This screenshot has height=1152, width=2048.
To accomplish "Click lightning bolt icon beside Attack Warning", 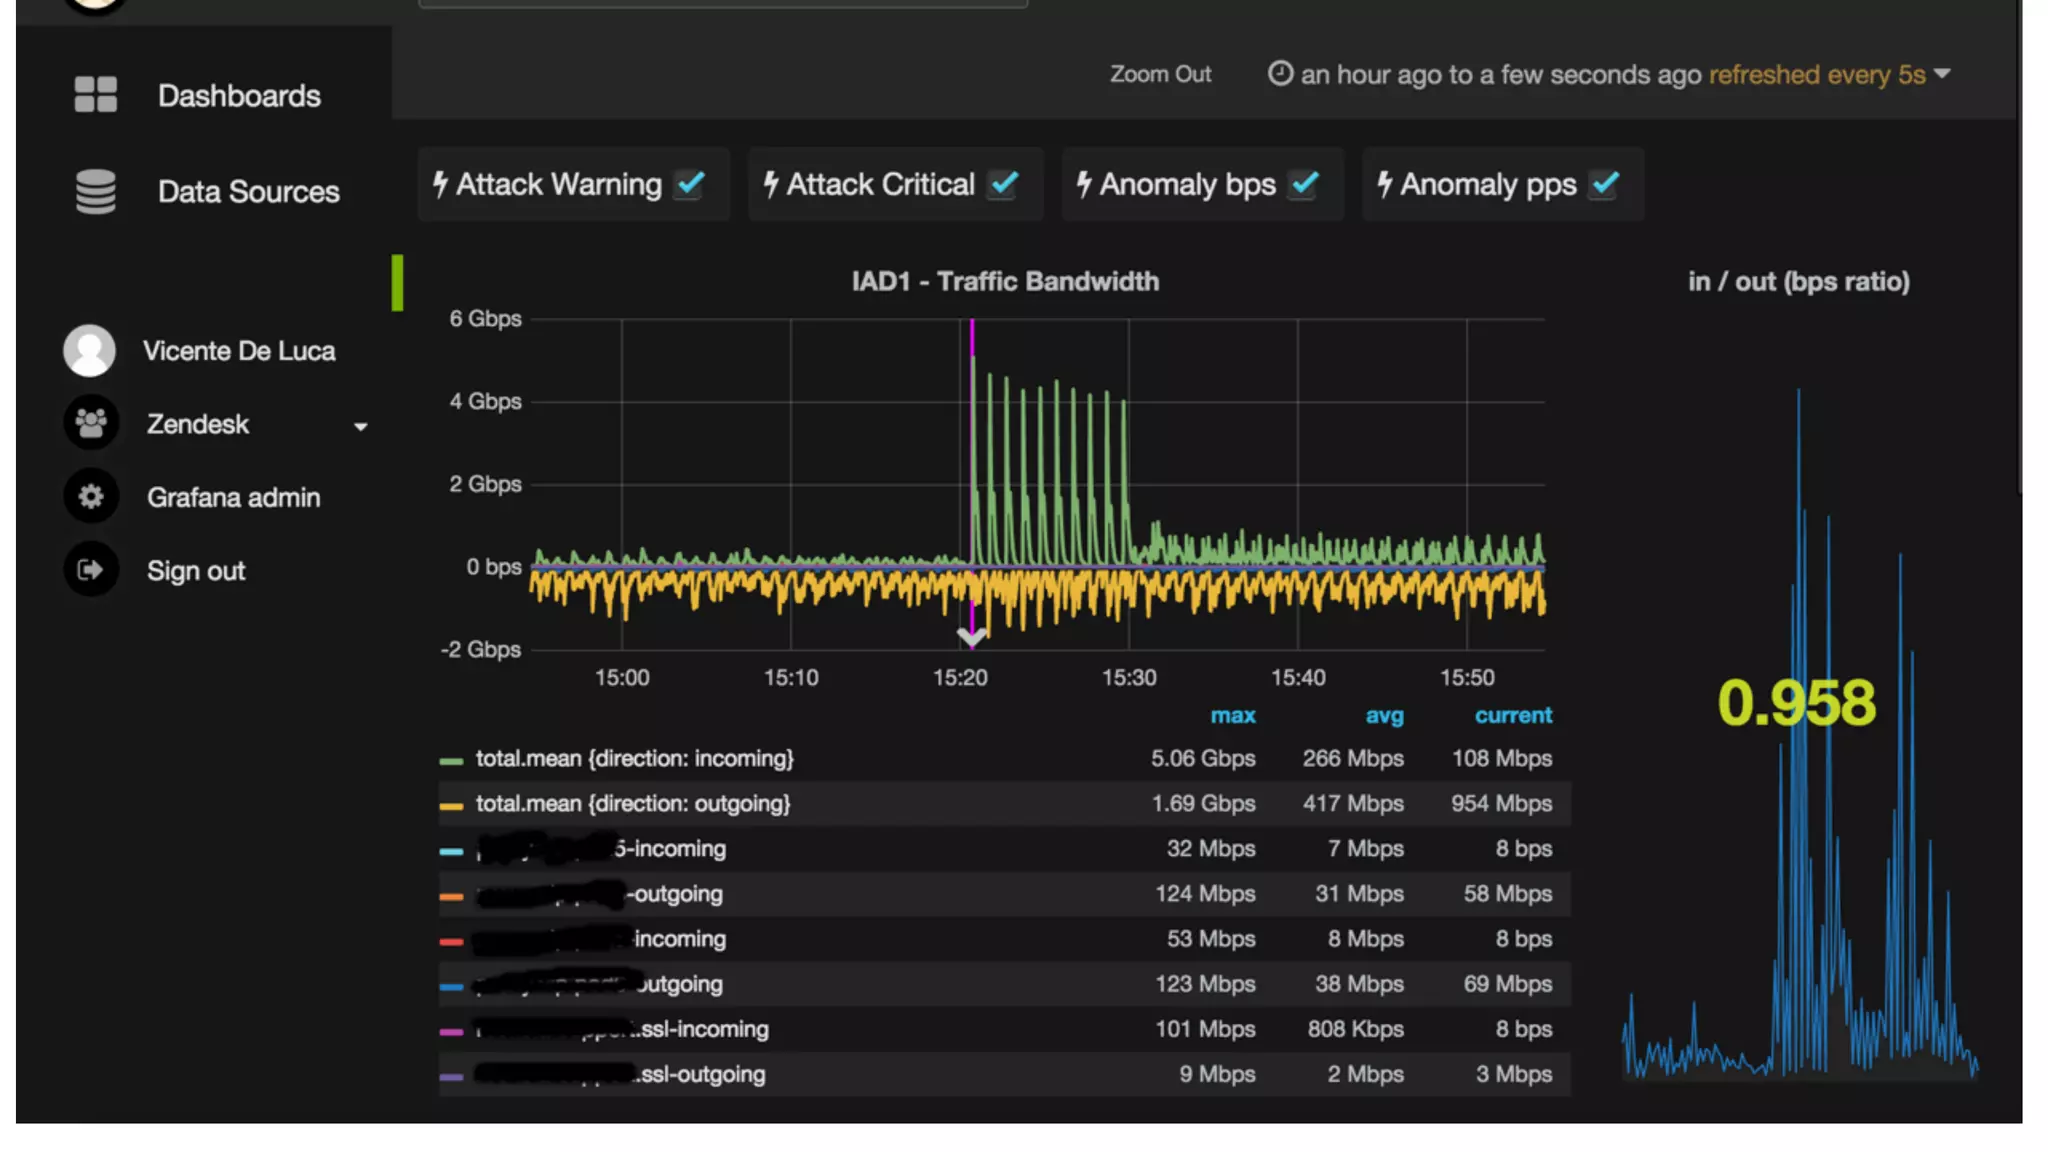I will point(440,184).
